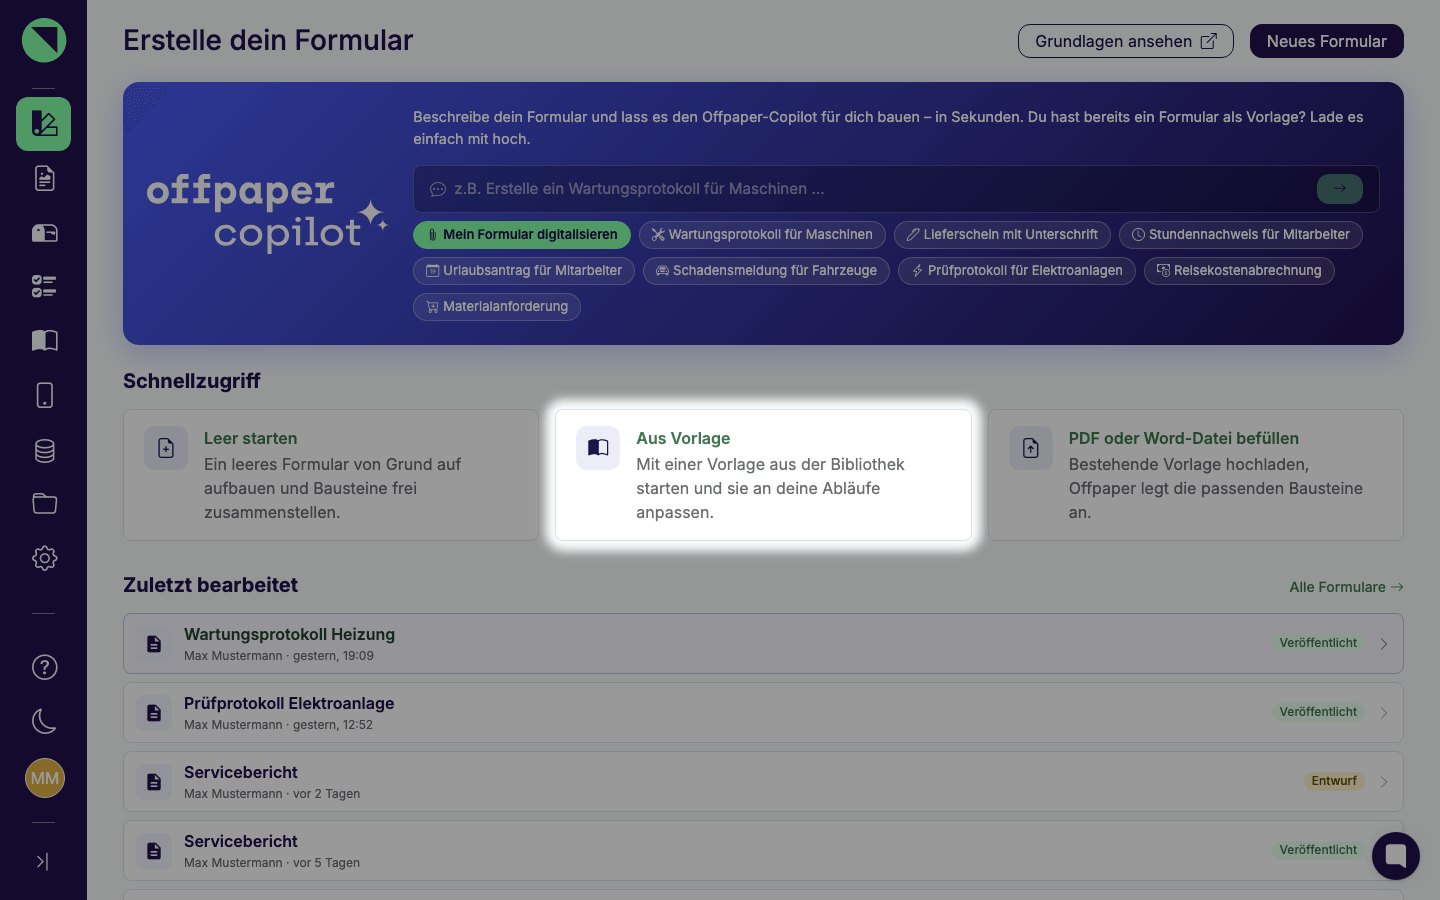Select the Stundennachweis für Mitarbeiter chip
Viewport: 1440px width, 900px height.
1241,235
